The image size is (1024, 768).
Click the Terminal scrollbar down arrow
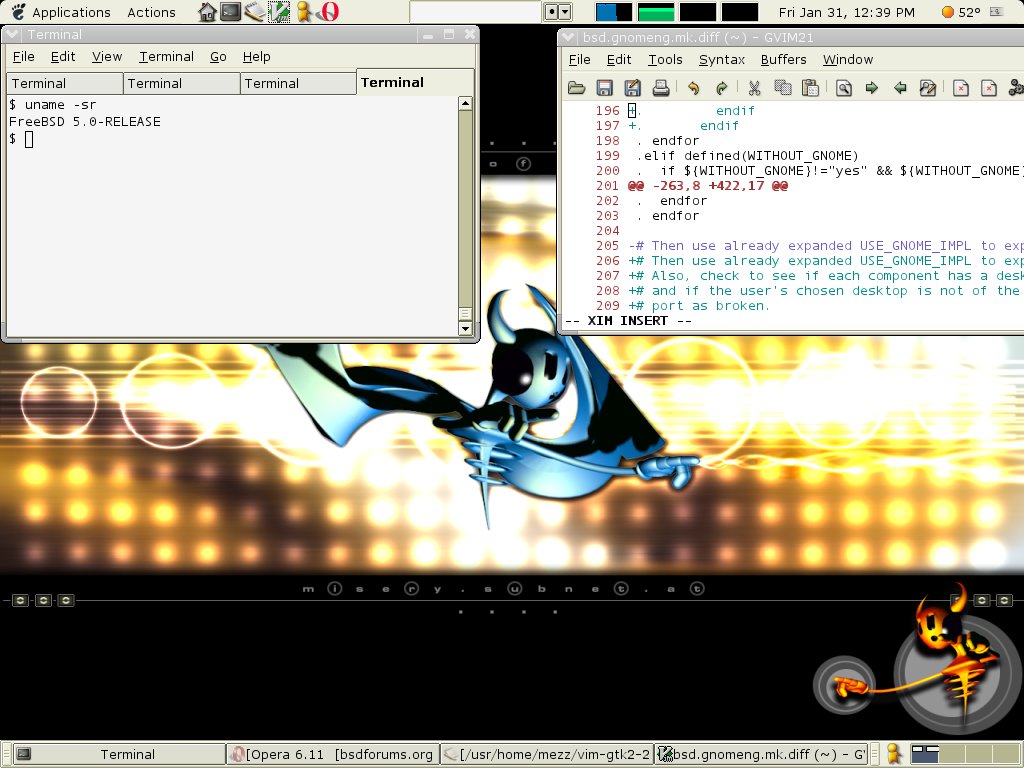click(465, 328)
